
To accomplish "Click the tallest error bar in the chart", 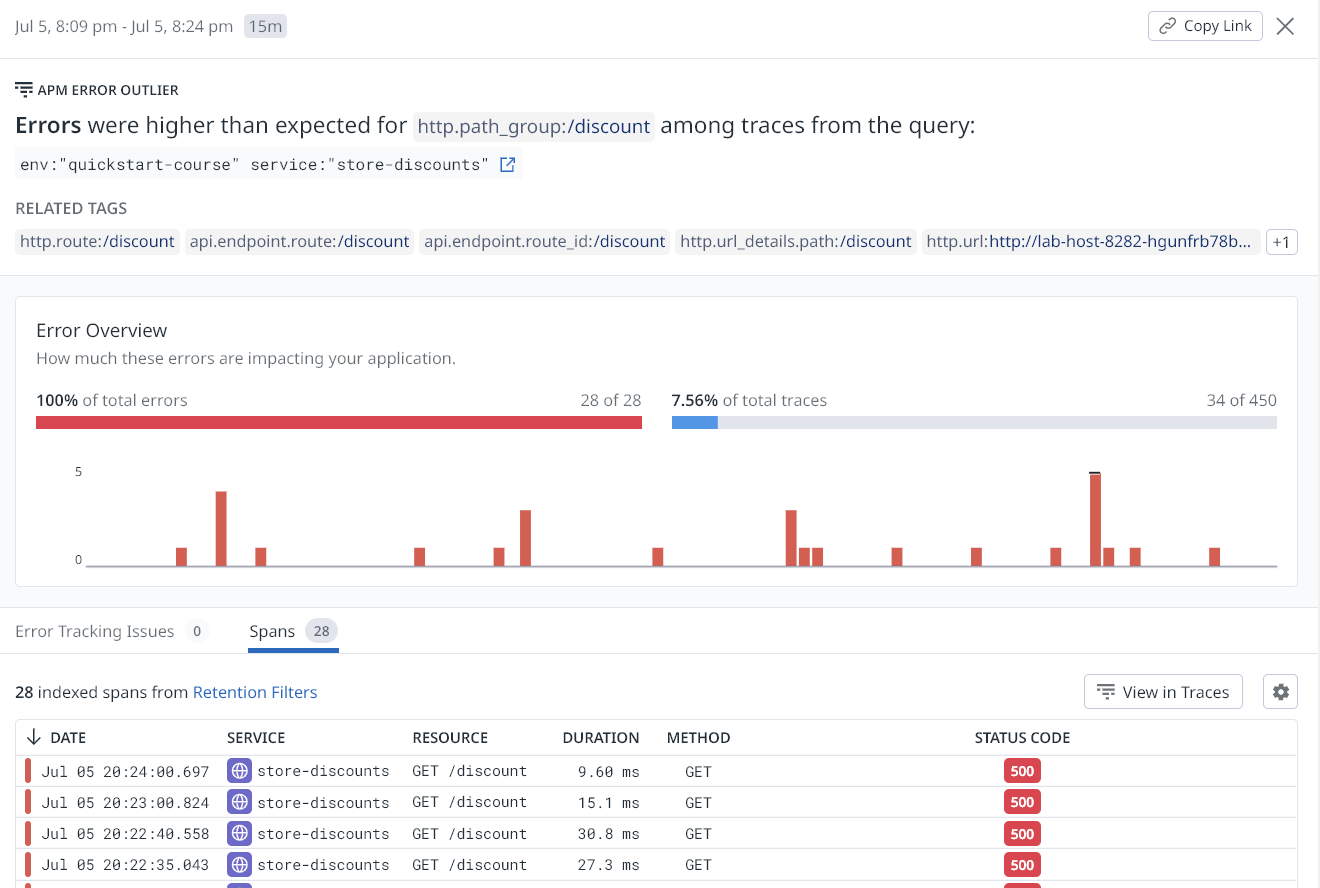I will (x=1095, y=519).
